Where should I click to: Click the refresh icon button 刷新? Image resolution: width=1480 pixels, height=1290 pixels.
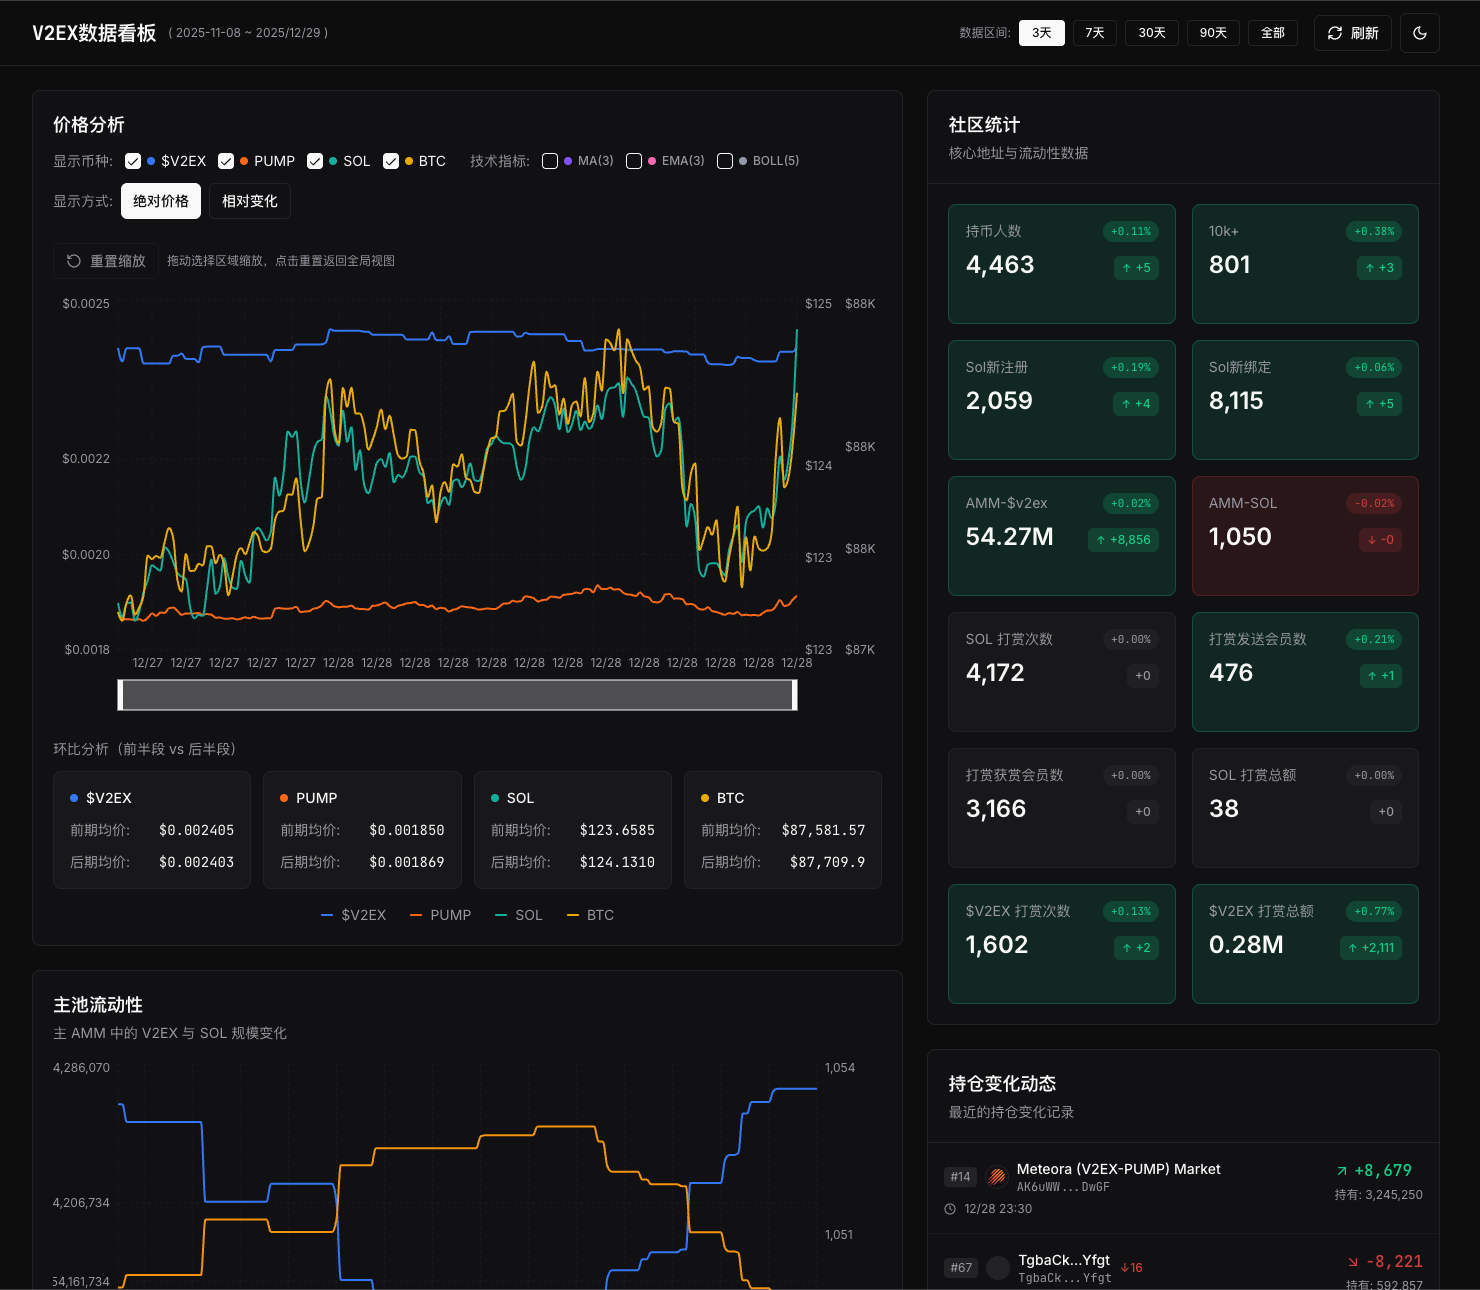point(1352,33)
